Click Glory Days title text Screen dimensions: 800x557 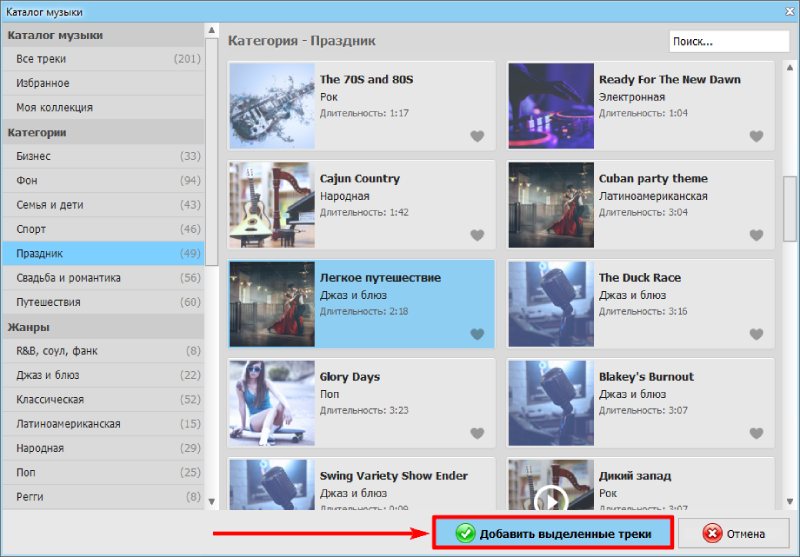click(349, 377)
